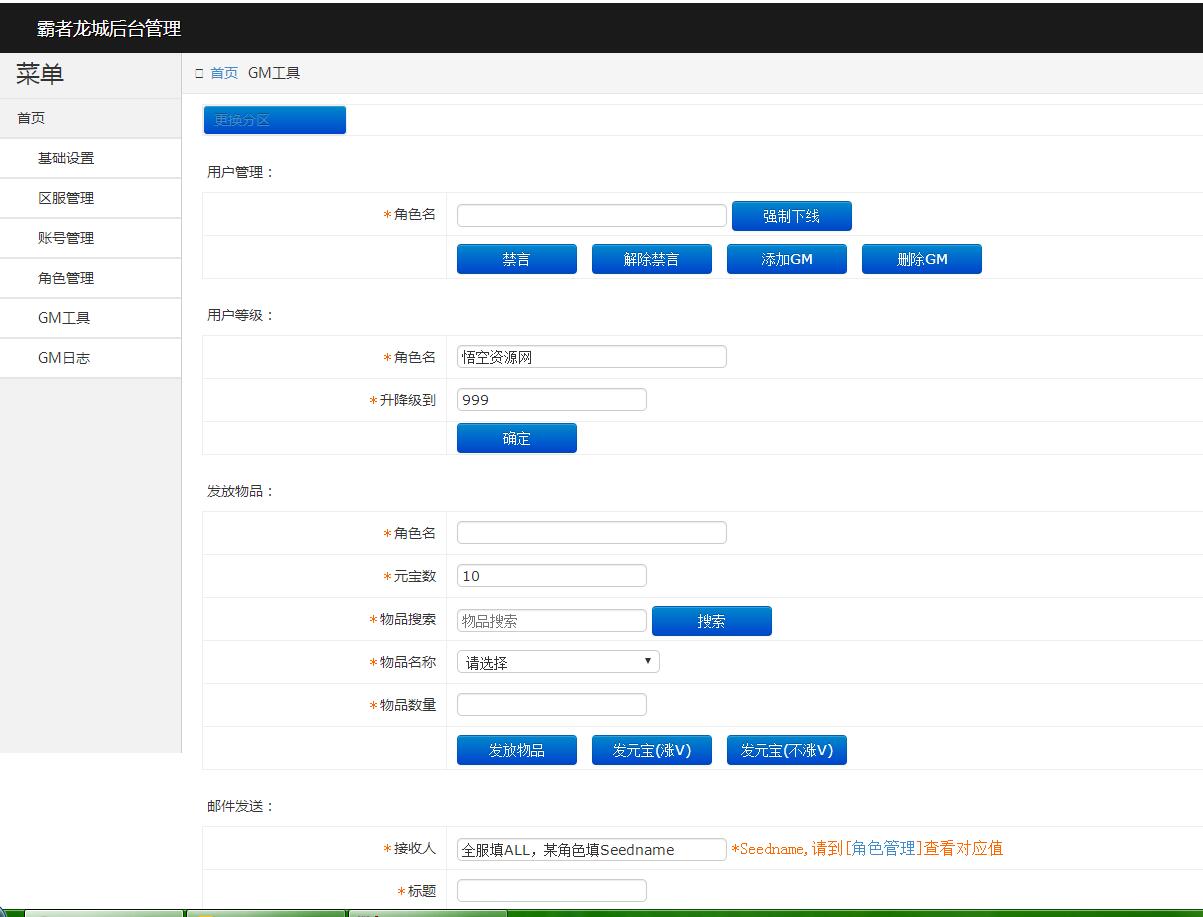This screenshot has width=1203, height=917.
Task: Confirm level change with 确定 button
Action: click(x=516, y=438)
